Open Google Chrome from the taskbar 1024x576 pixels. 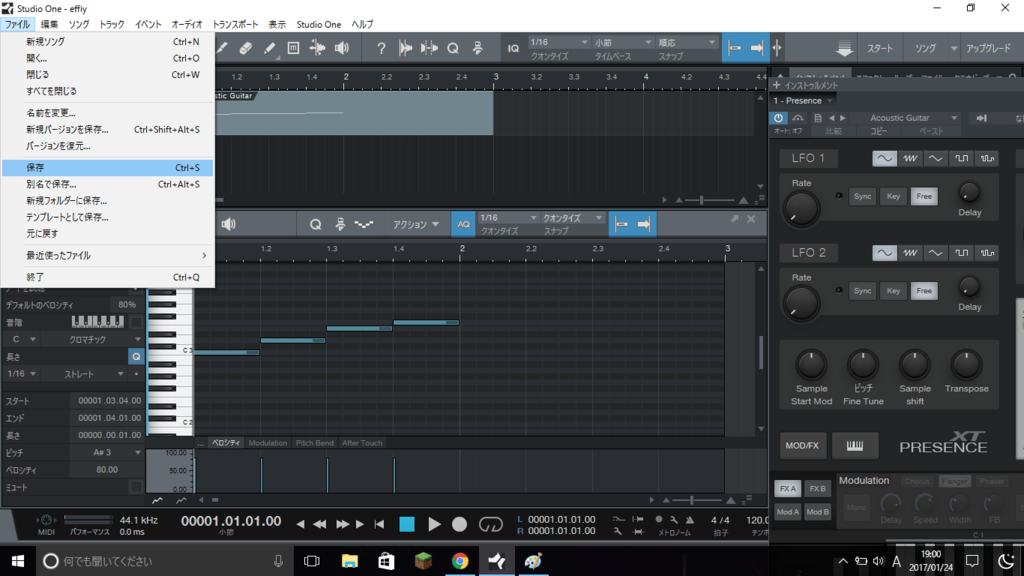pyautogui.click(x=460, y=561)
